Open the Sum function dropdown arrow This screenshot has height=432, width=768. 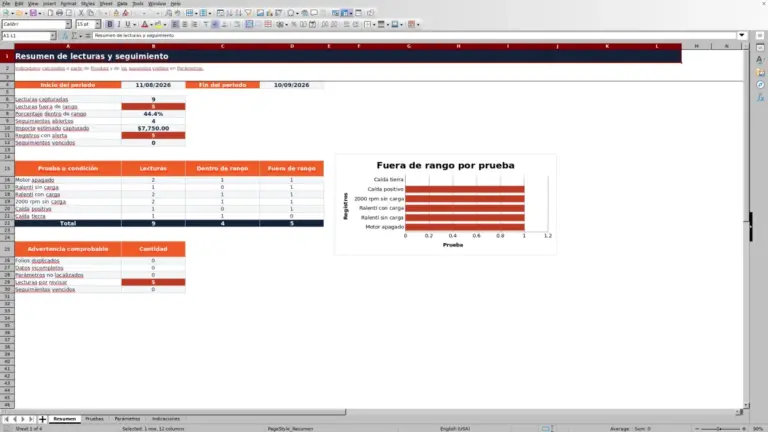[x=80, y=36]
